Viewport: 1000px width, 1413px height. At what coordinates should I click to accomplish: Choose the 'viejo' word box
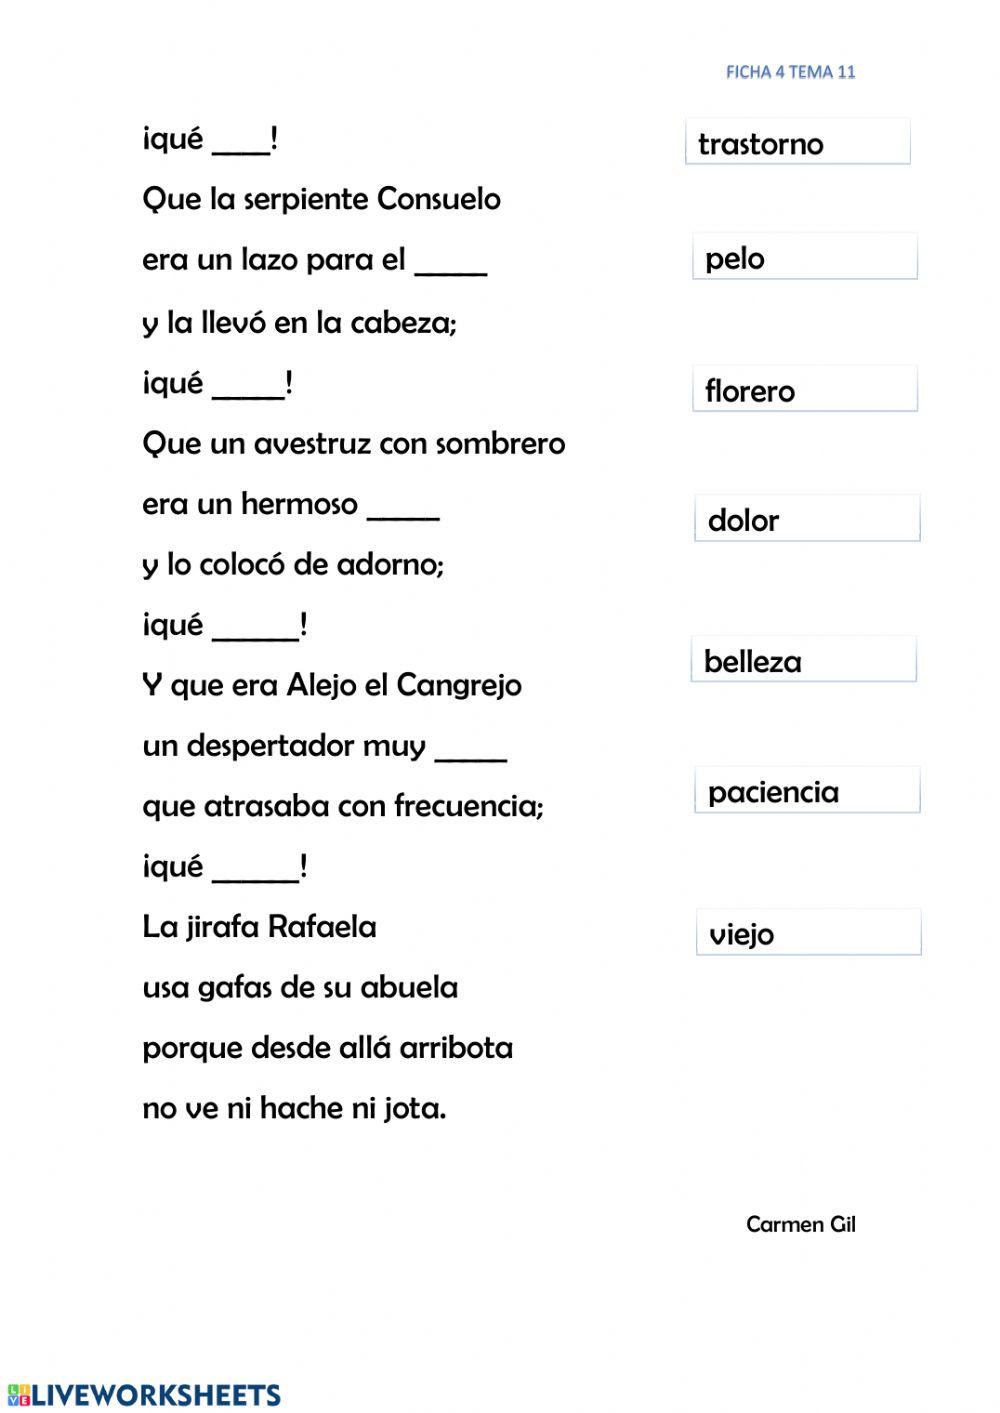[x=808, y=933]
